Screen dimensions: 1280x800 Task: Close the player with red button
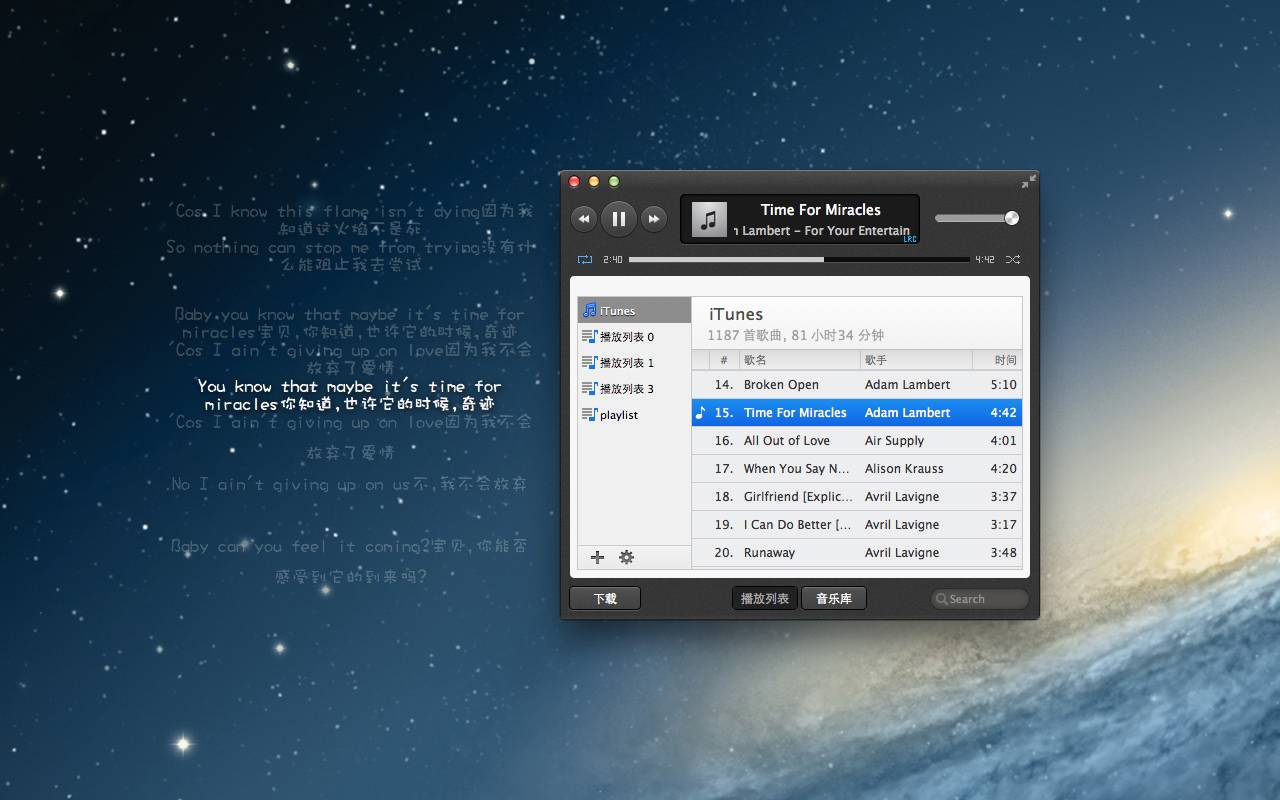[574, 181]
